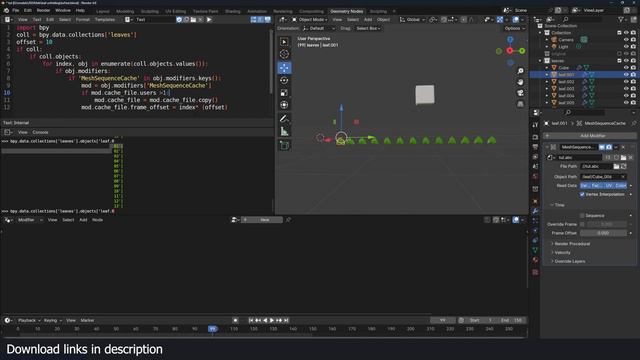Jump to the last frame in timeline
Viewport: 640px width, 360px height.
tap(286, 320)
